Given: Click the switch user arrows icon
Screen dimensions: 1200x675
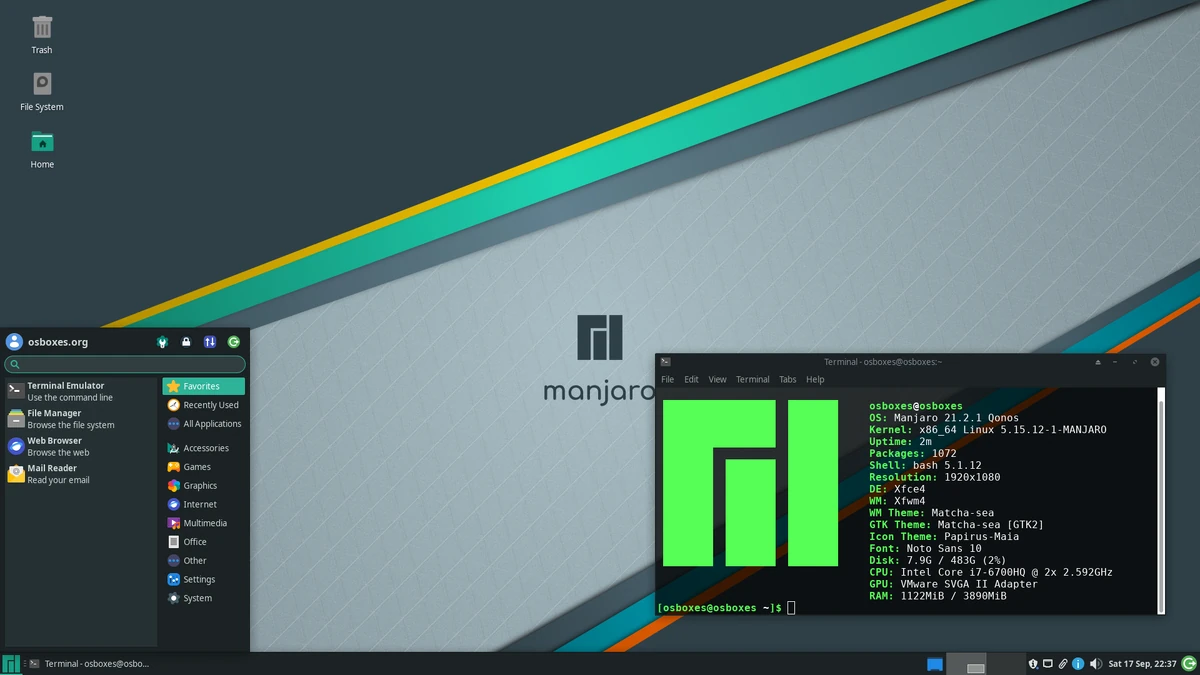Looking at the screenshot, I should coord(210,341).
